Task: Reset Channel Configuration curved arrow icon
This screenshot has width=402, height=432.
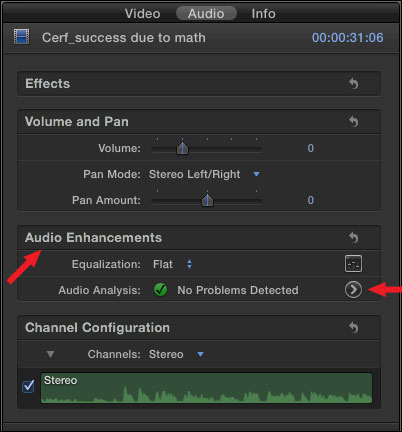Action: coord(353,328)
